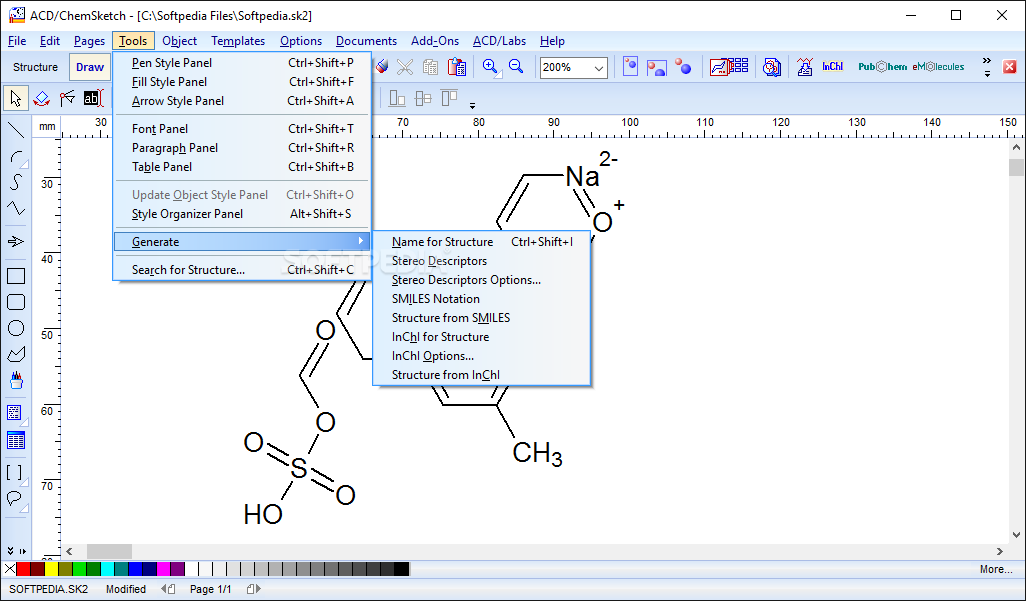This screenshot has height=601, width=1026.
Task: Open the Templates menu
Action: (x=238, y=41)
